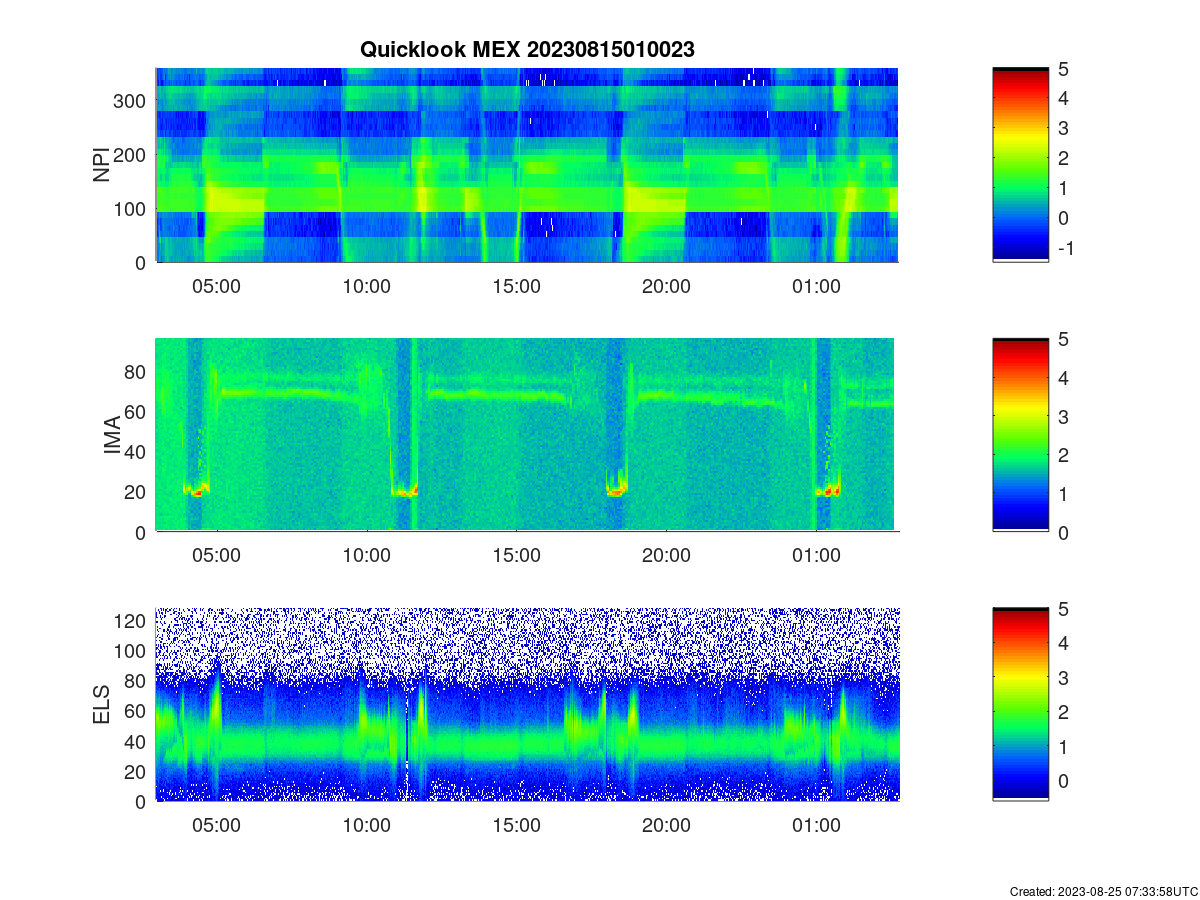The image size is (1200, 900).
Task: Click the "01:00" time label under IMA plot
Action: pos(816,556)
